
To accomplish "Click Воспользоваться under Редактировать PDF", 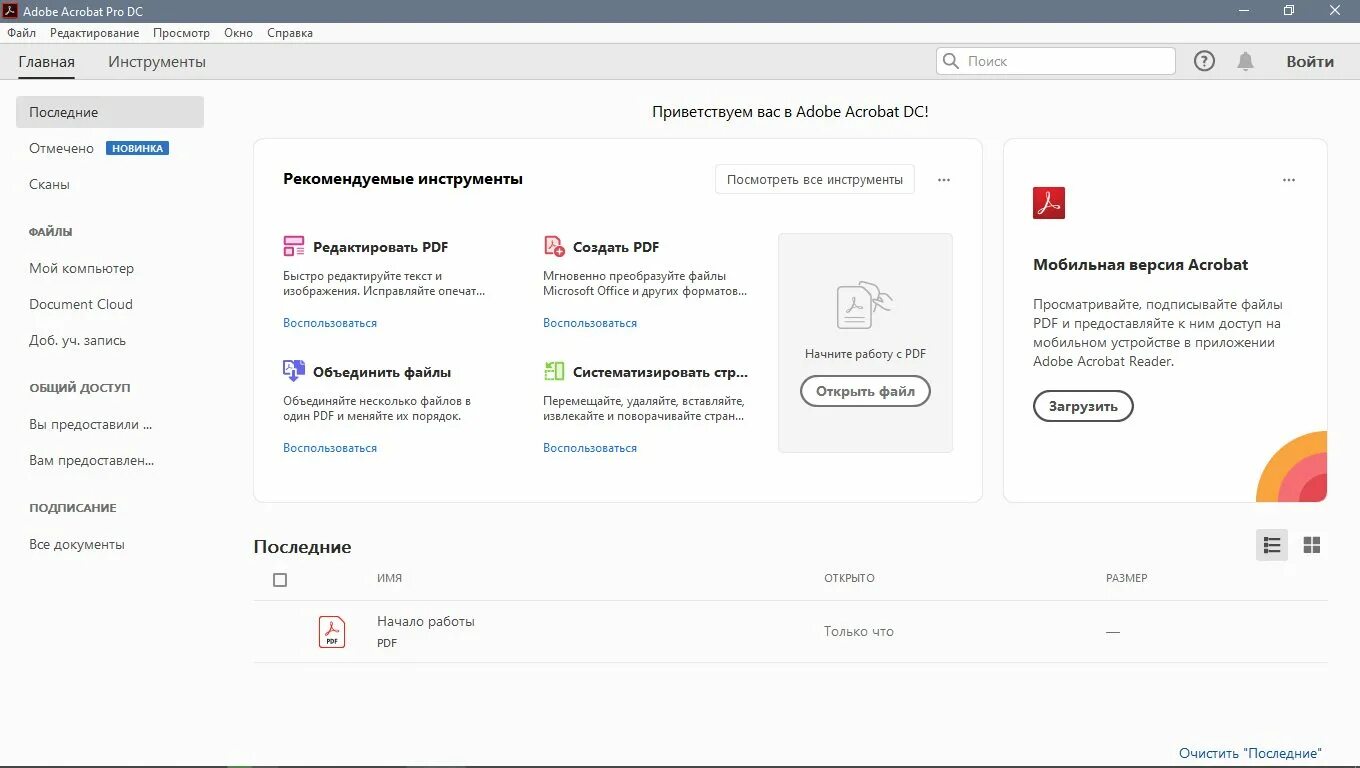I will pyautogui.click(x=330, y=323).
